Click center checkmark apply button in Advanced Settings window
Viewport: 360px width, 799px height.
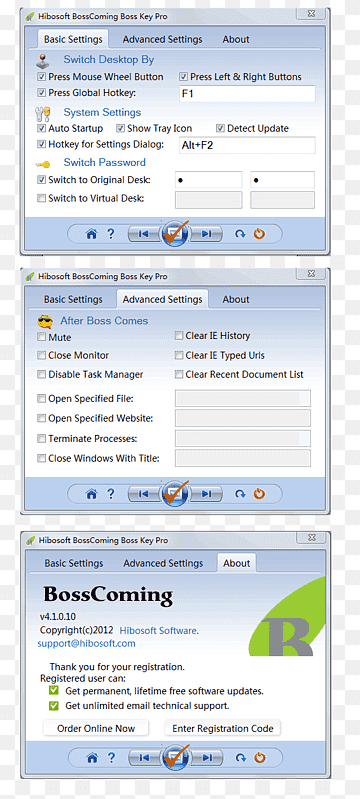pyautogui.click(x=175, y=494)
